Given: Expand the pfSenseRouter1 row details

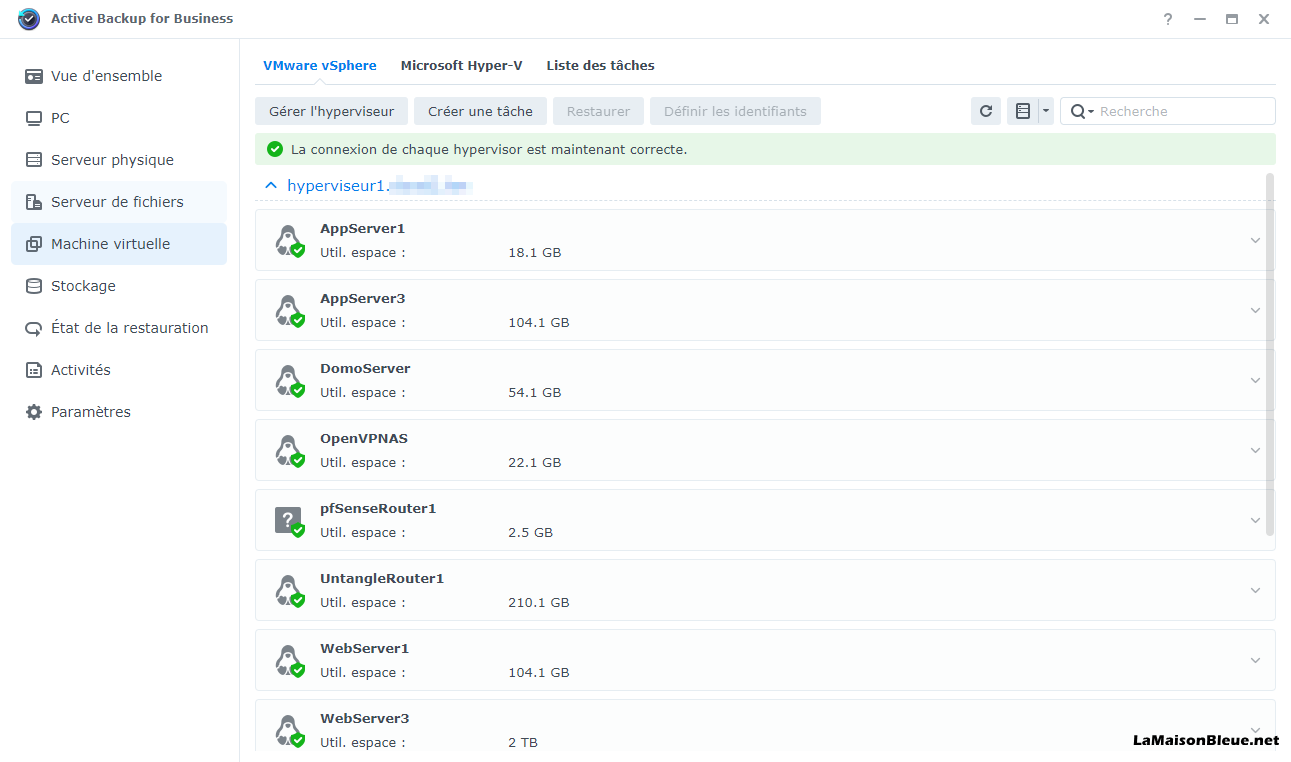Looking at the screenshot, I should pyautogui.click(x=1255, y=520).
